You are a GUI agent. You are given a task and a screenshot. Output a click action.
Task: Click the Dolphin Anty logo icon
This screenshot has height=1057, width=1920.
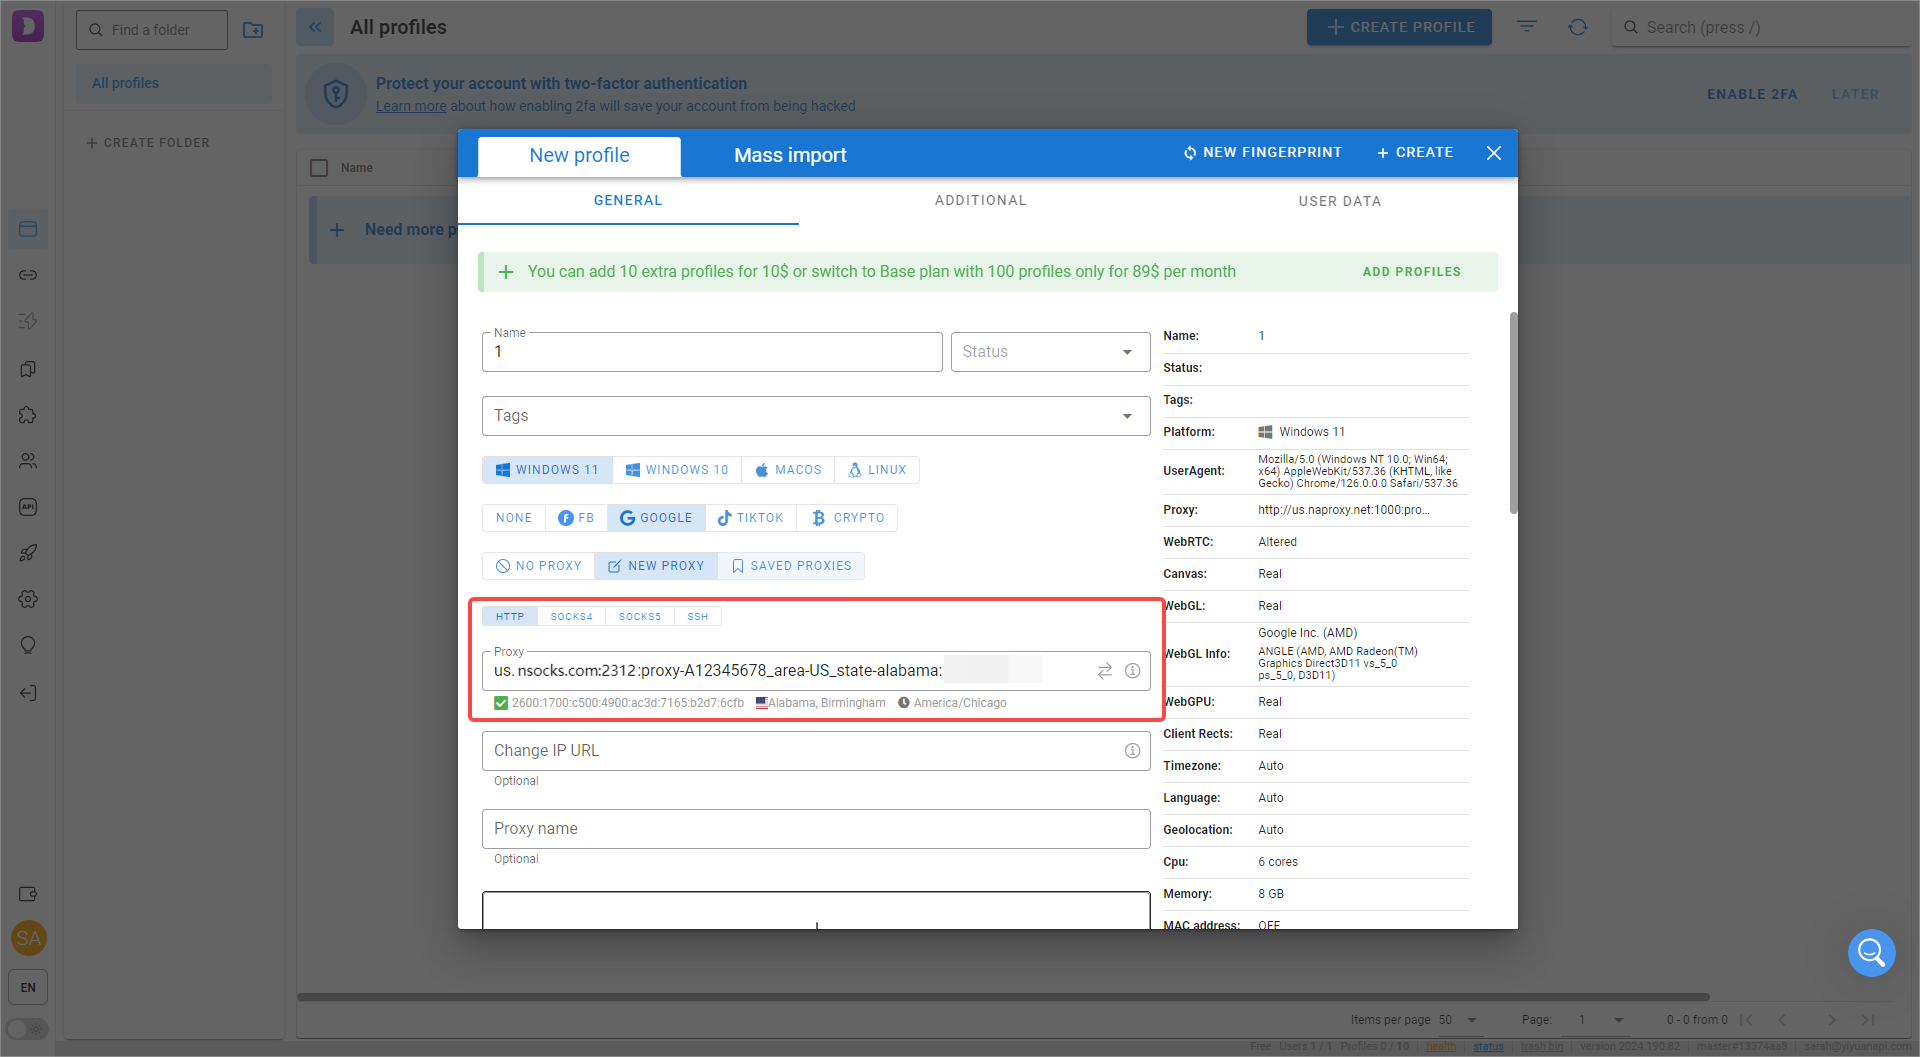(x=28, y=26)
